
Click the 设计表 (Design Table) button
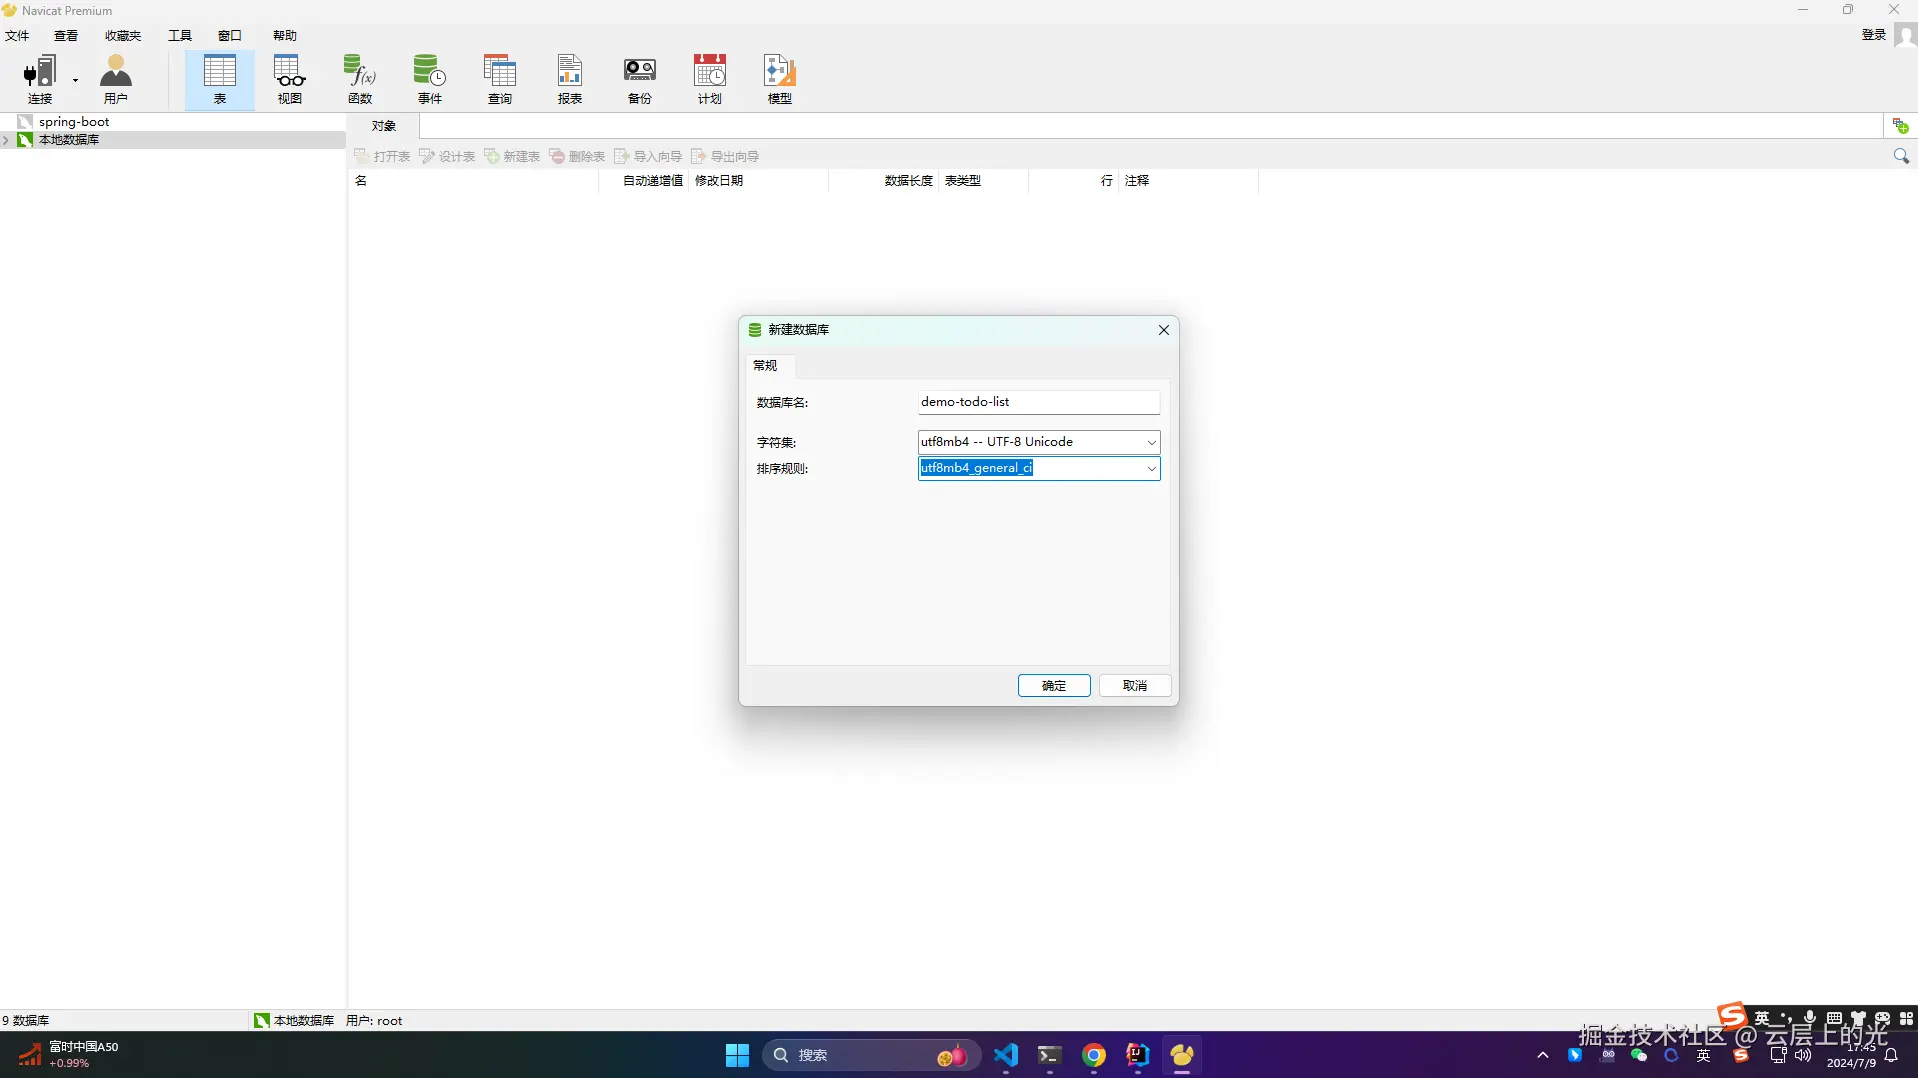coord(447,156)
